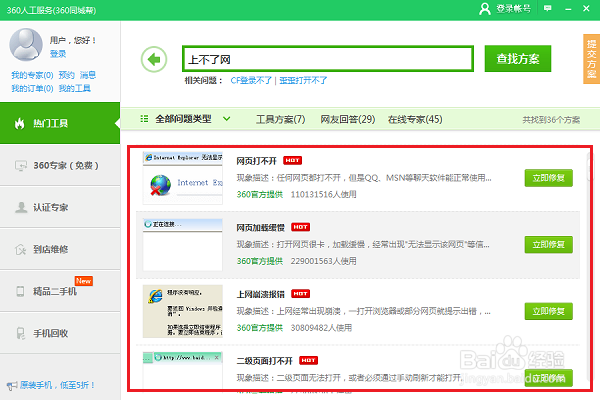Image resolution: width=600 pixels, height=400 pixels.
Task: Minimize the 360人工服务 window
Action: (x=568, y=8)
